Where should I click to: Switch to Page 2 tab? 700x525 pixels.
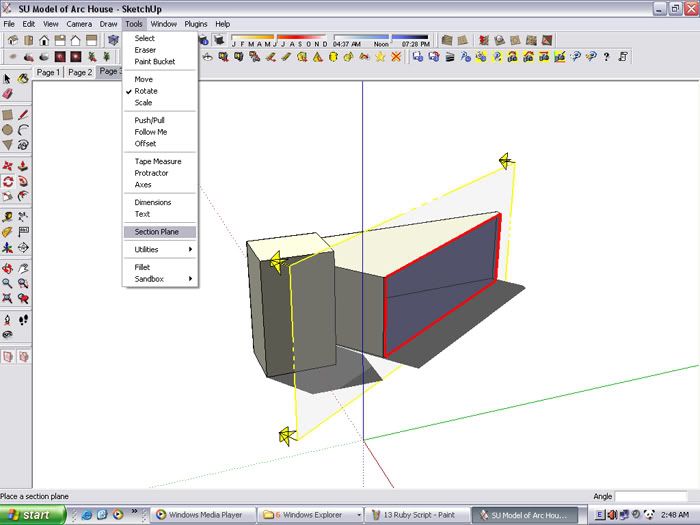tap(79, 72)
